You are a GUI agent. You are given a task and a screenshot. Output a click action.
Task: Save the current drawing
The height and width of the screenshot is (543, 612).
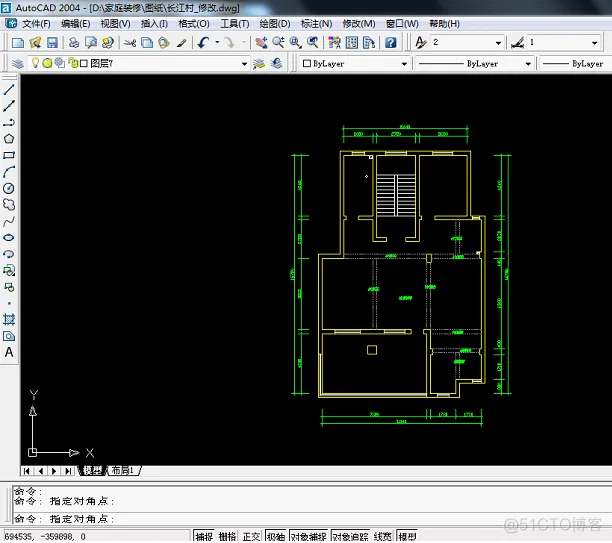52,42
